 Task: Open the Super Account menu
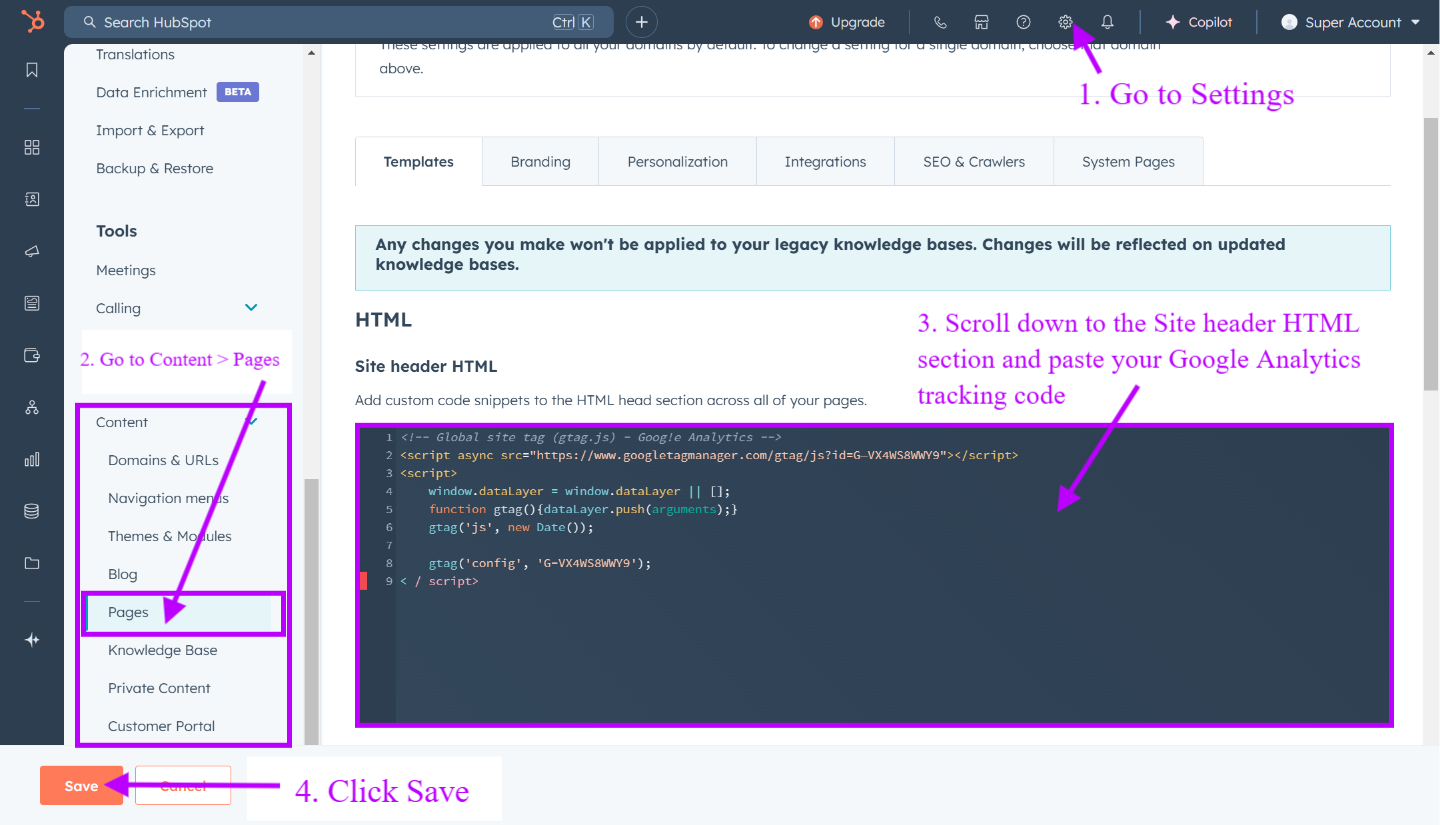(x=1351, y=22)
